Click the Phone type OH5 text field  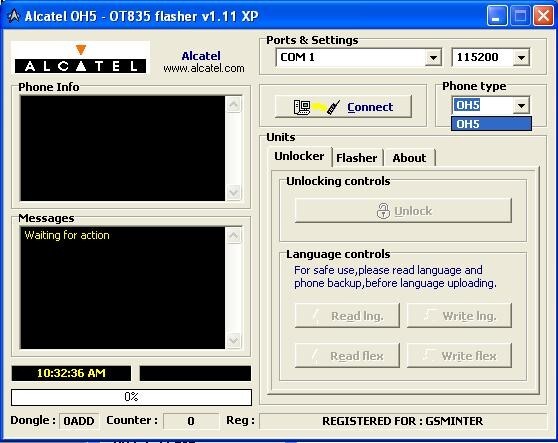pyautogui.click(x=482, y=105)
